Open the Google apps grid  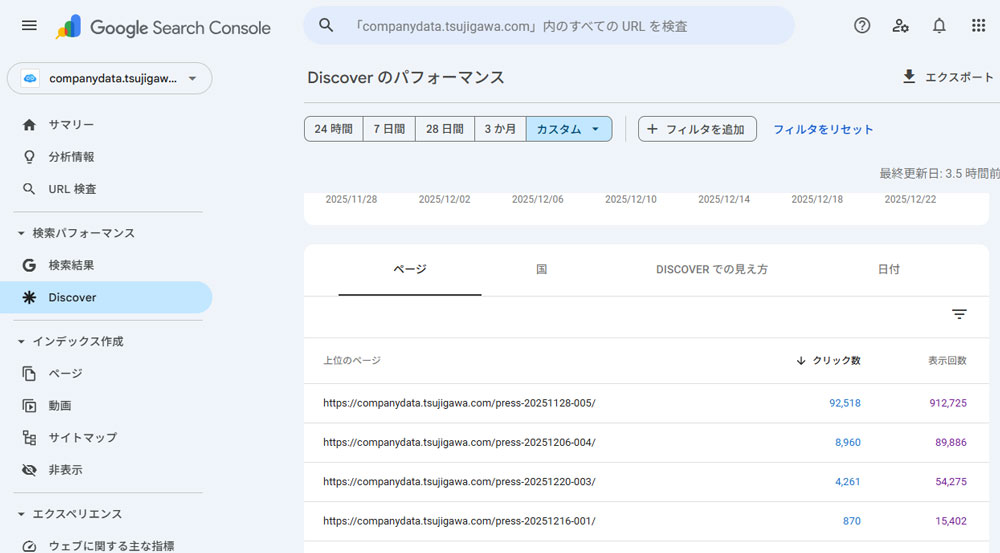[x=978, y=26]
